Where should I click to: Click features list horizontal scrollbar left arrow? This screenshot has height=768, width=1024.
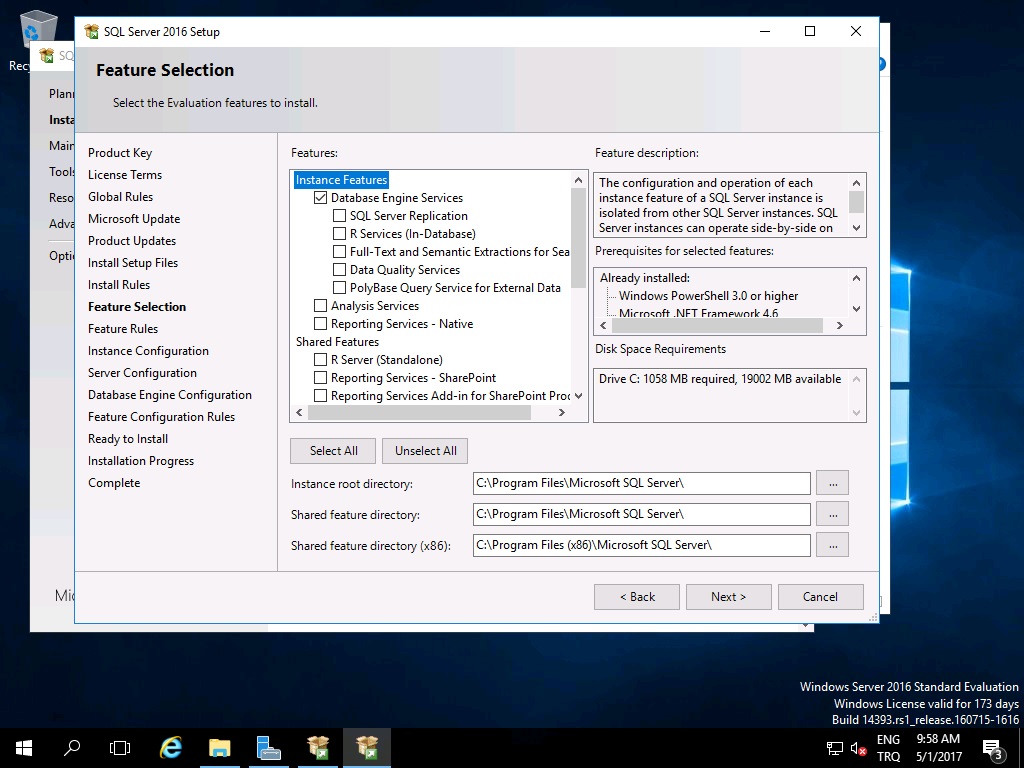(x=300, y=413)
